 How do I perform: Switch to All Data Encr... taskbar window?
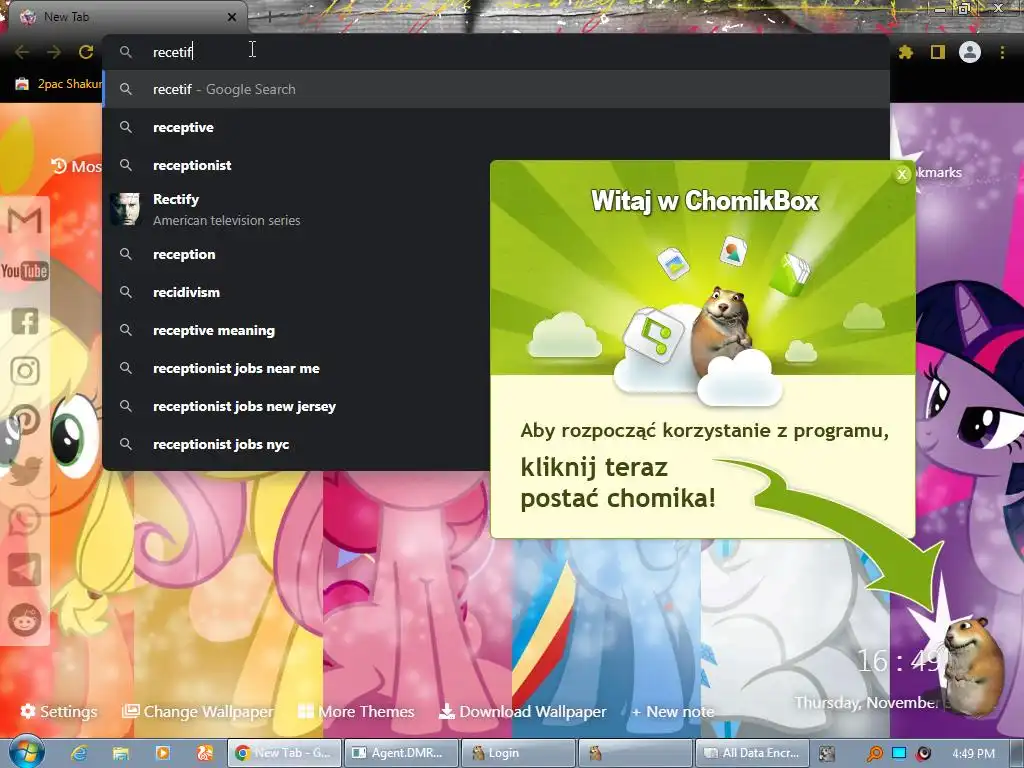tap(752, 753)
